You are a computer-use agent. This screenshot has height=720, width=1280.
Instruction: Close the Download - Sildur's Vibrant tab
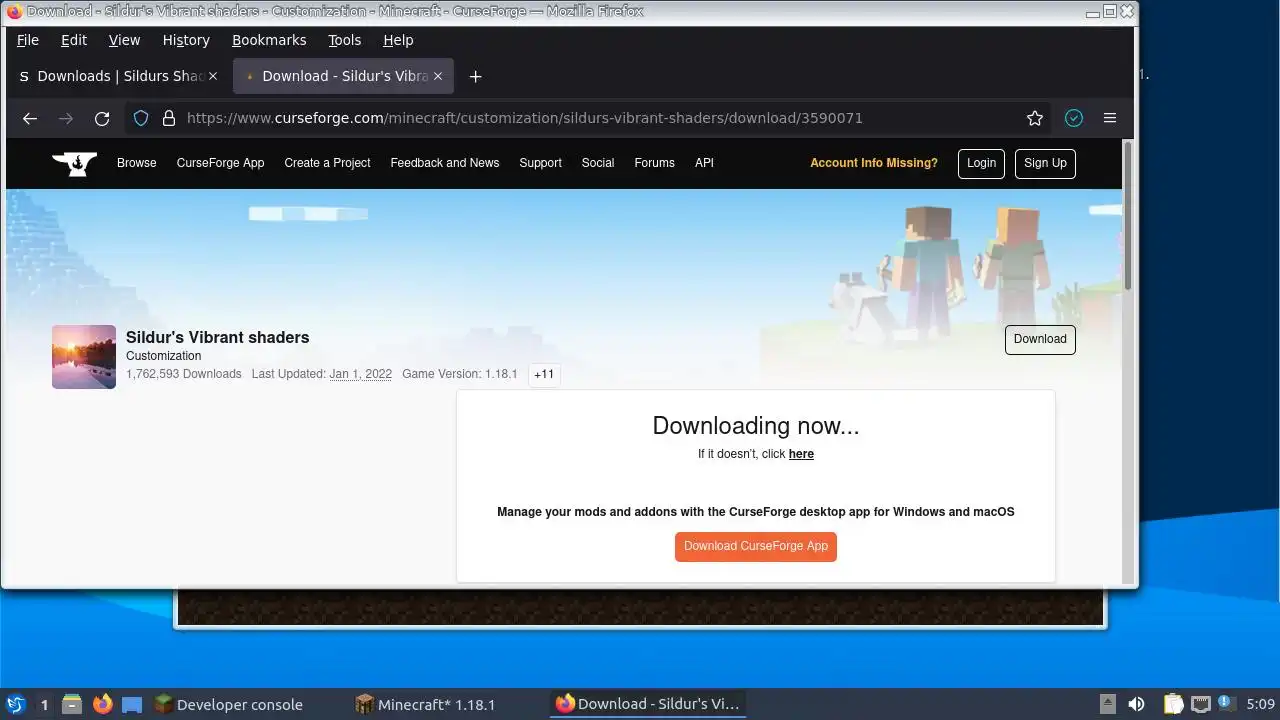coord(438,76)
